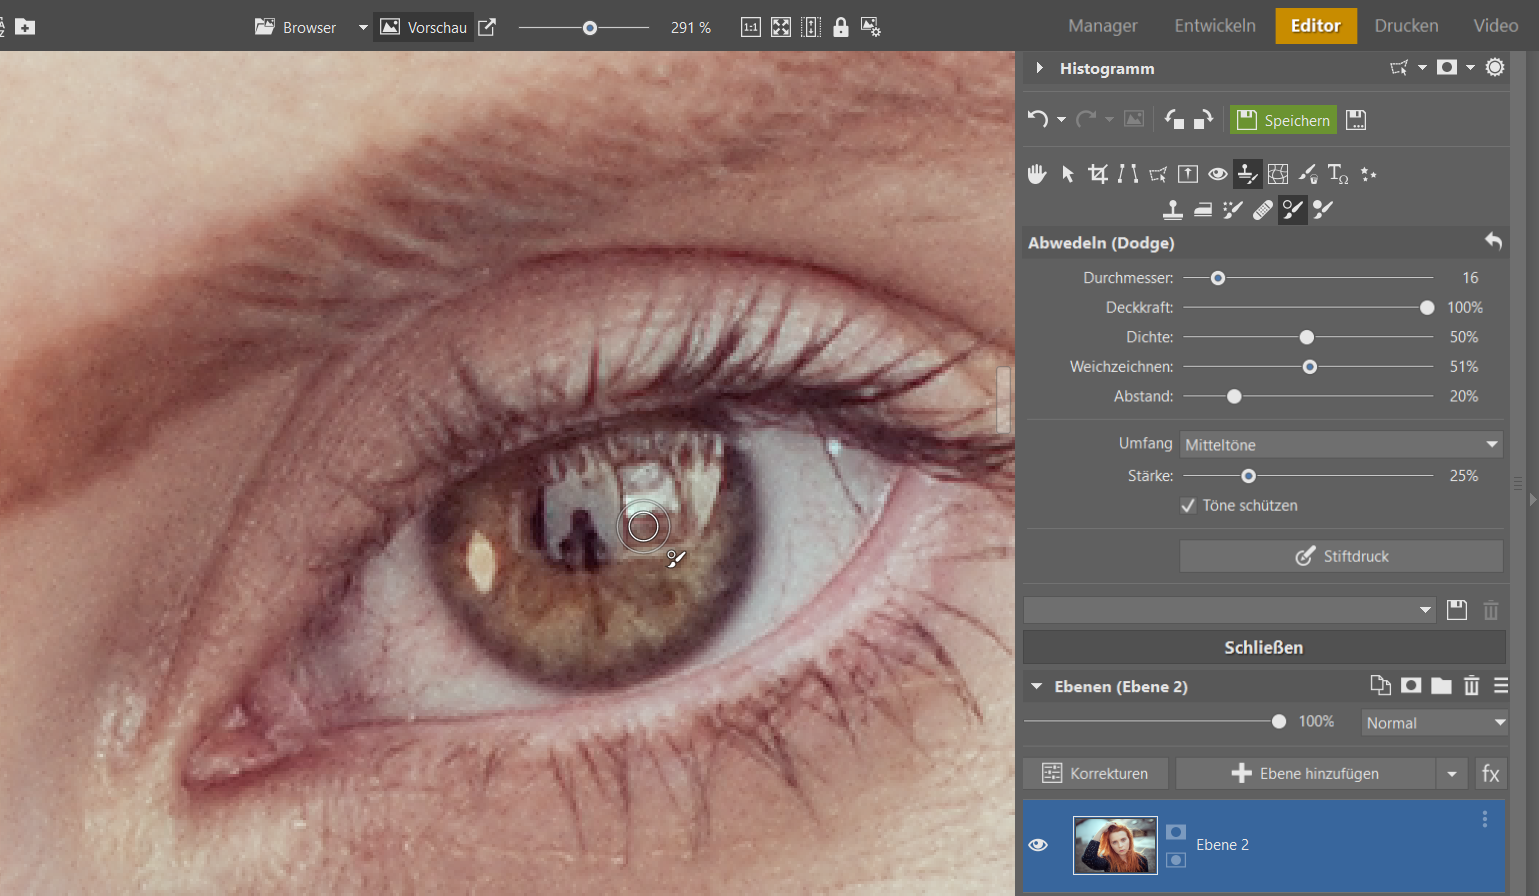Create a layer group folder
Viewport: 1539px width, 896px height.
coord(1441,685)
